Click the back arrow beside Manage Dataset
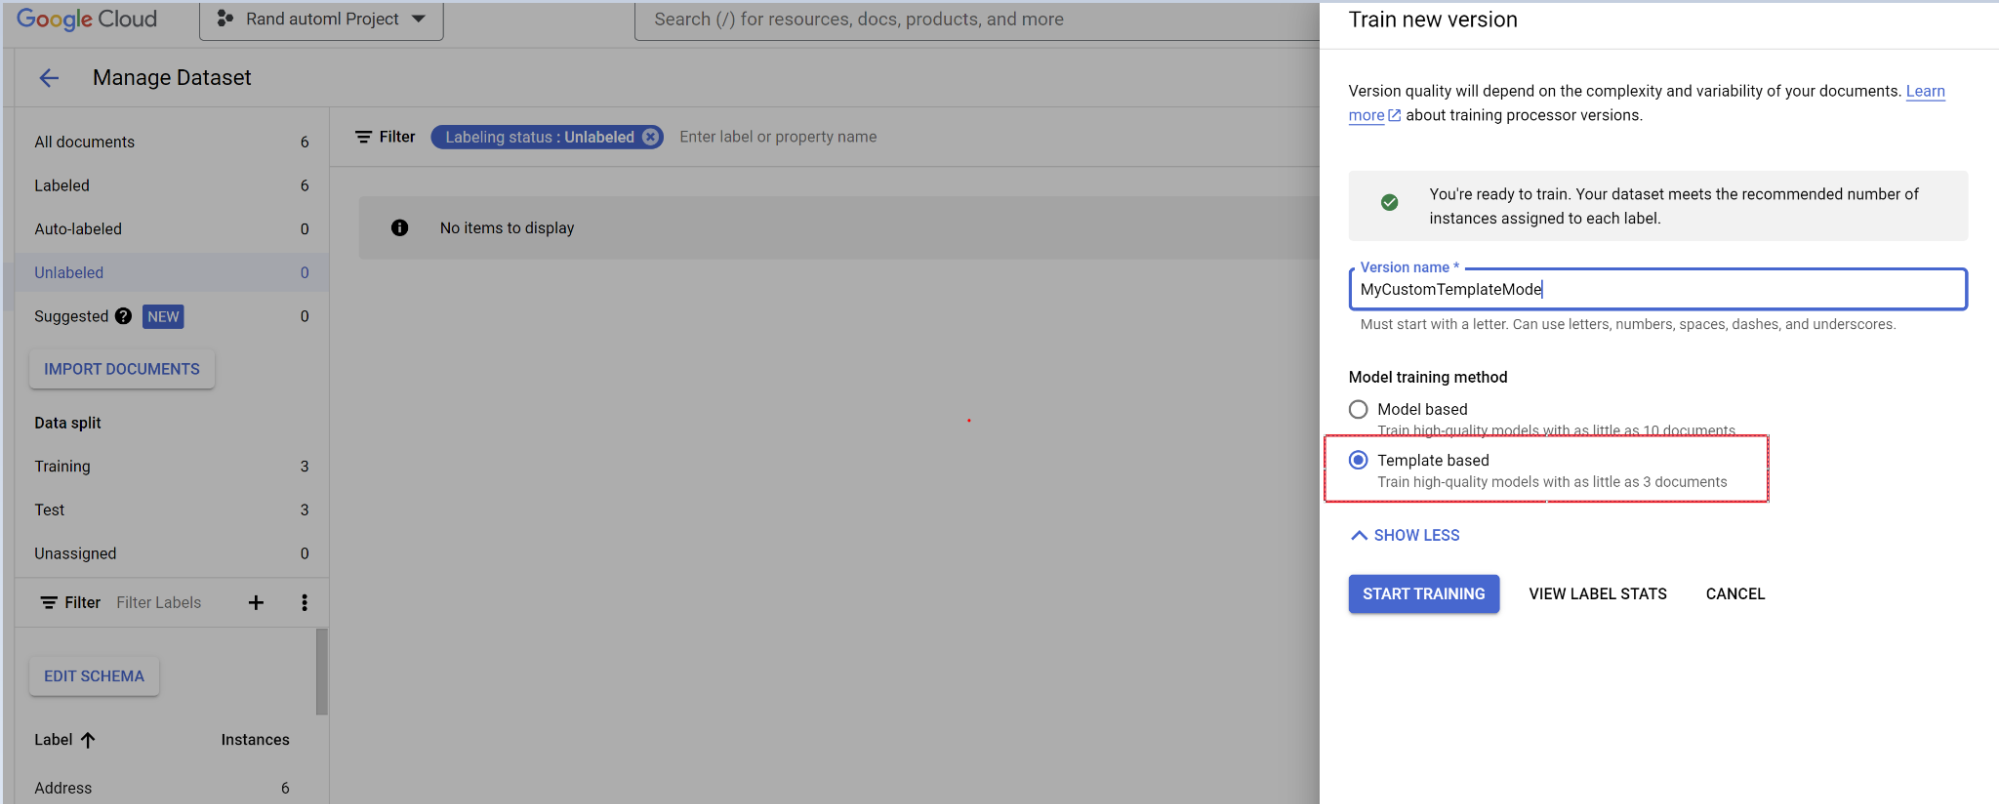Viewport: 1999px width, 805px height. click(x=48, y=78)
